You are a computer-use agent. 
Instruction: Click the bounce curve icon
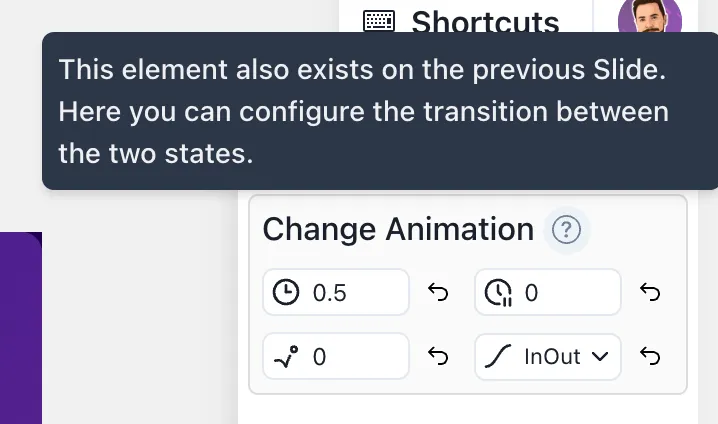[286, 357]
